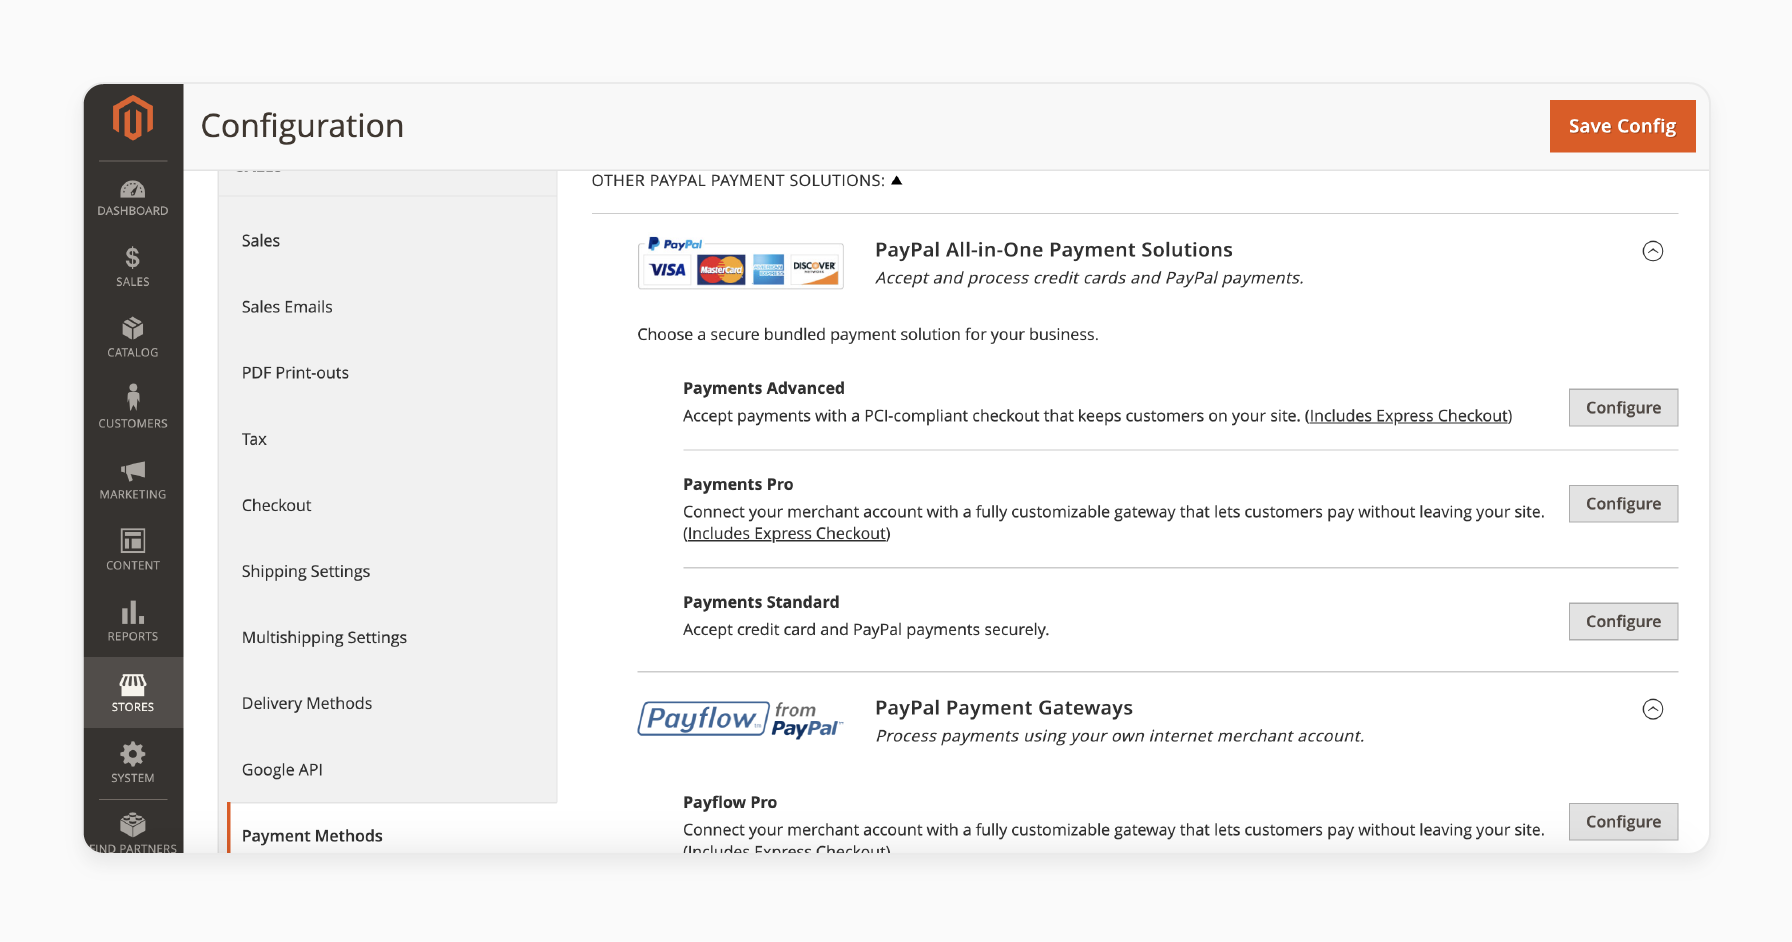Open Includes Express Checkout link under Payments Advanced
This screenshot has height=942, width=1792.
[1408, 416]
